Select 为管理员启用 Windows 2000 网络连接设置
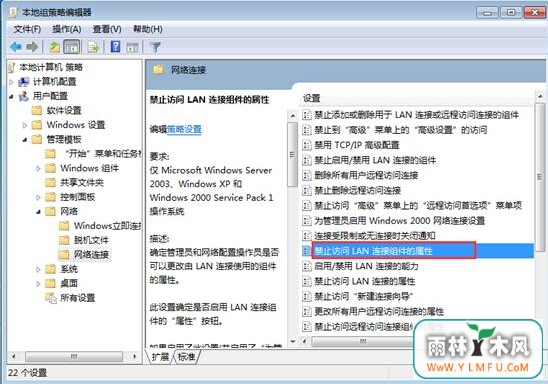The image size is (548, 384). (394, 220)
